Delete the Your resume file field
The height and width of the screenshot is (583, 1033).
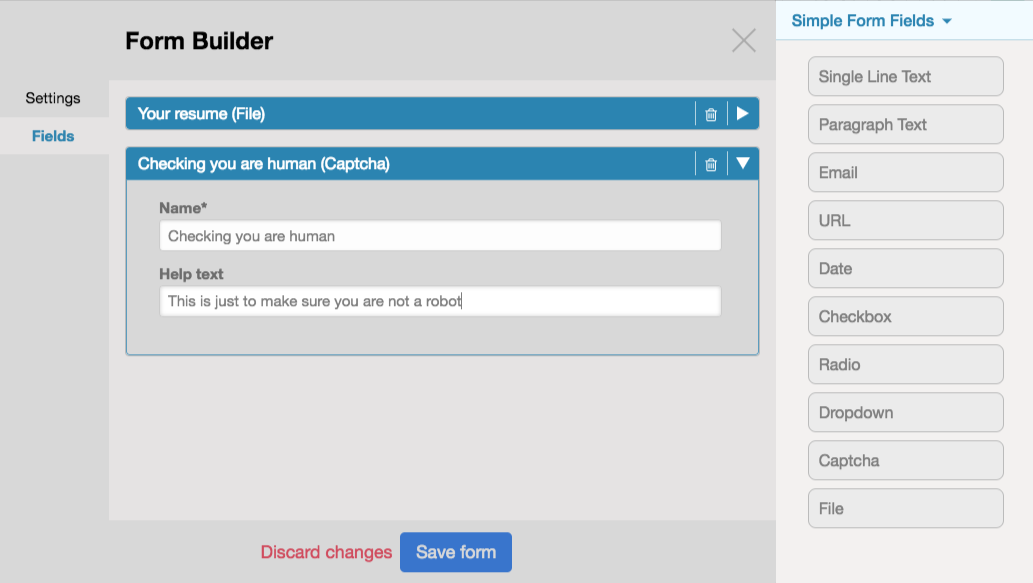(x=711, y=114)
